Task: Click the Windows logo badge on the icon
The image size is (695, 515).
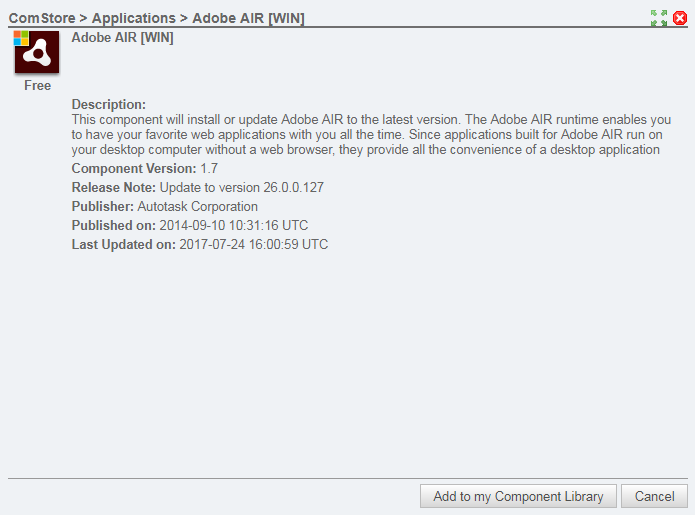Action: coord(21,38)
